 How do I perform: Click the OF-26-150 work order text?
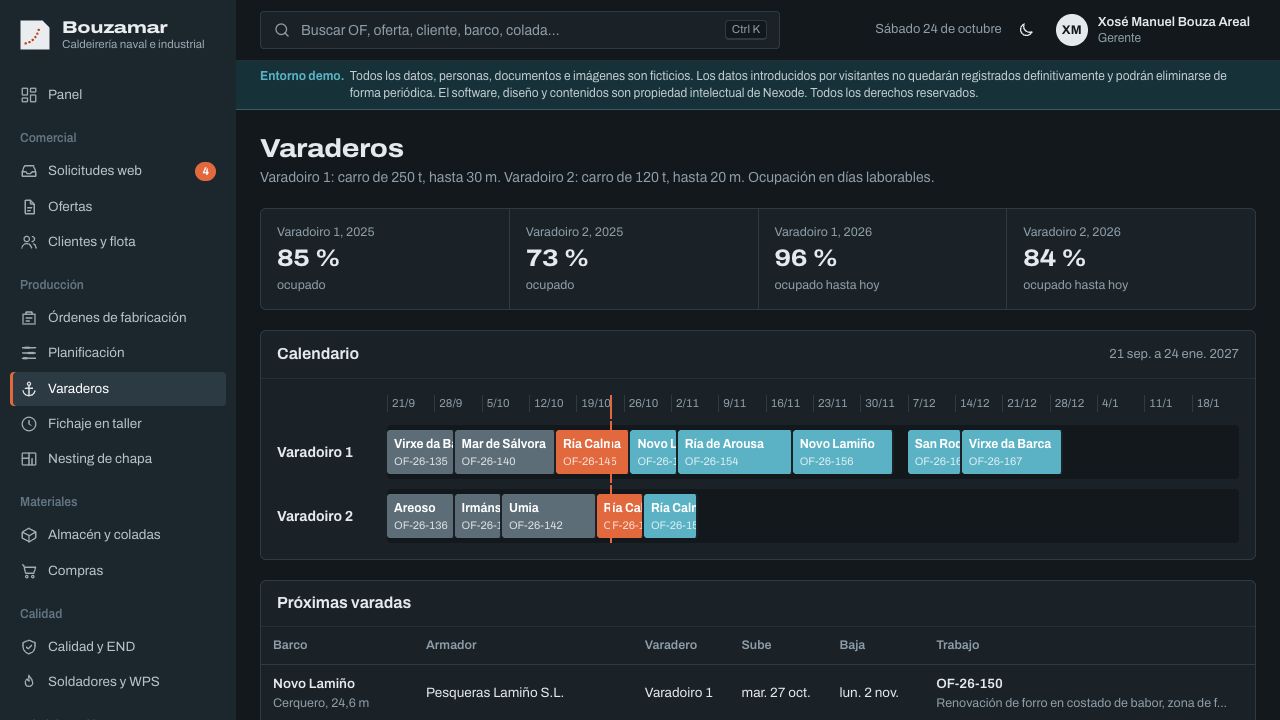click(969, 684)
